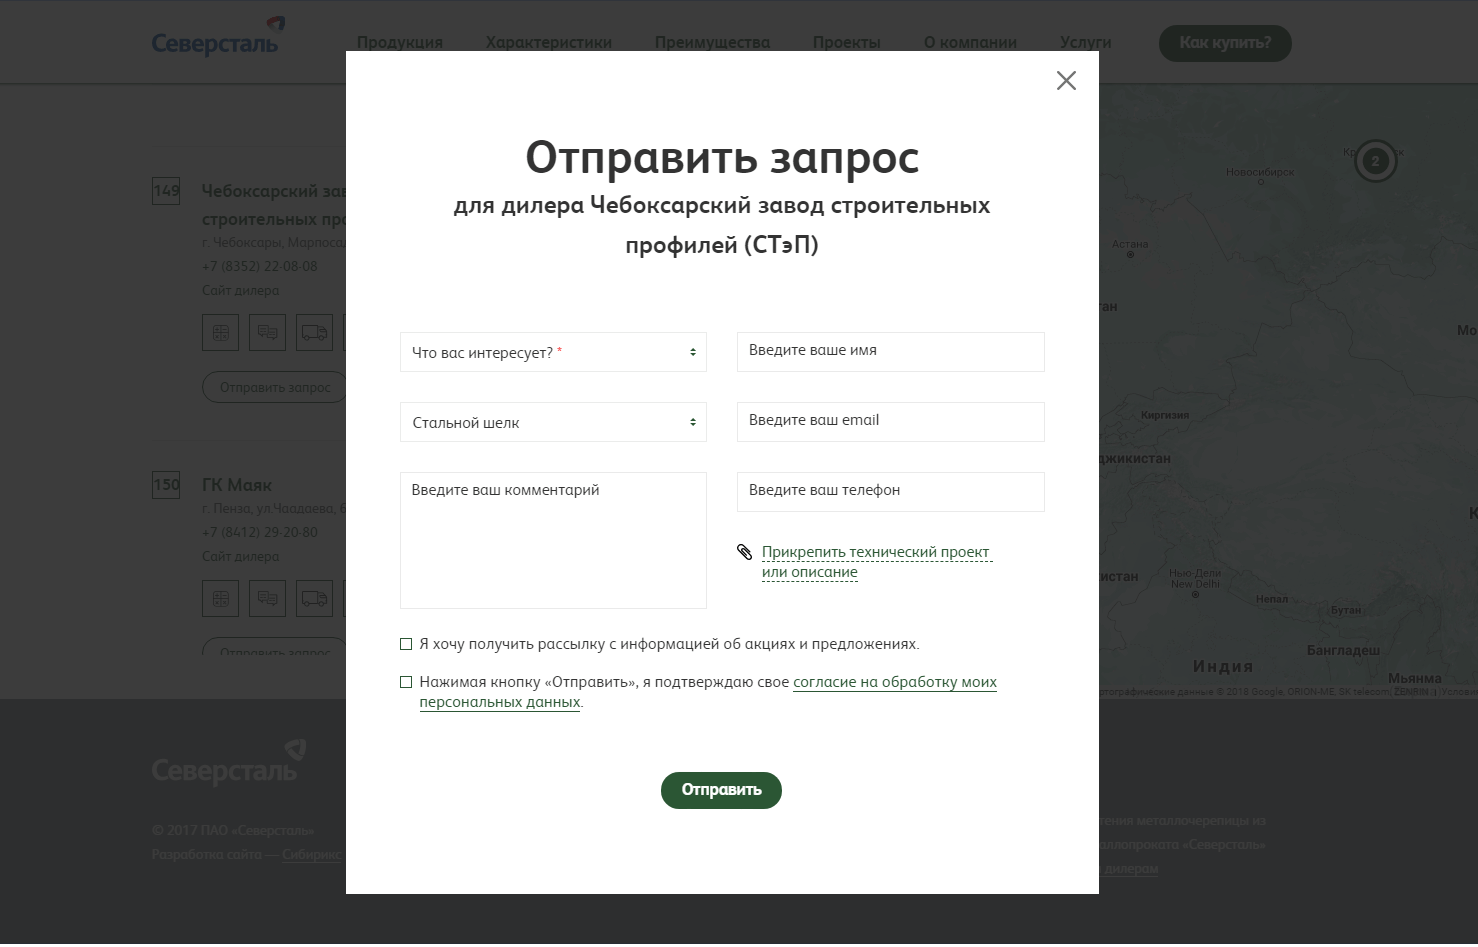Open the 'Сибирикс' developer link

[x=311, y=854]
